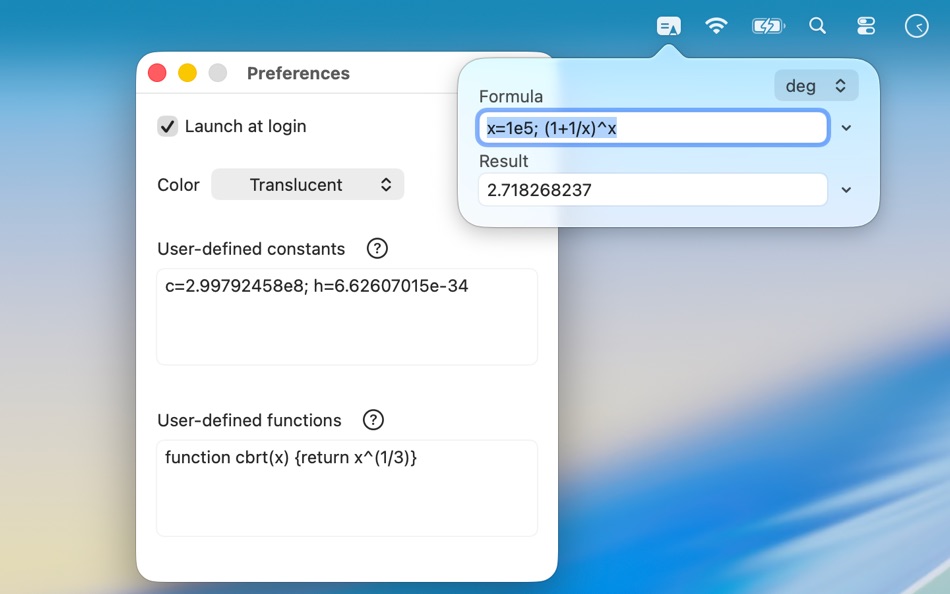The image size is (950, 594).
Task: Expand the Formula history chevron
Action: (846, 128)
